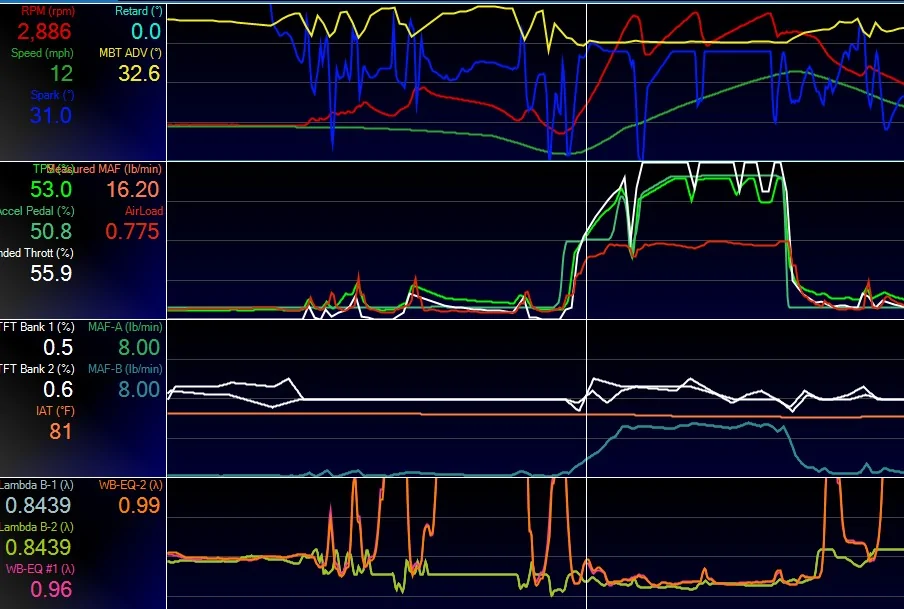Click the white vertical chart cursor line

click(586, 306)
